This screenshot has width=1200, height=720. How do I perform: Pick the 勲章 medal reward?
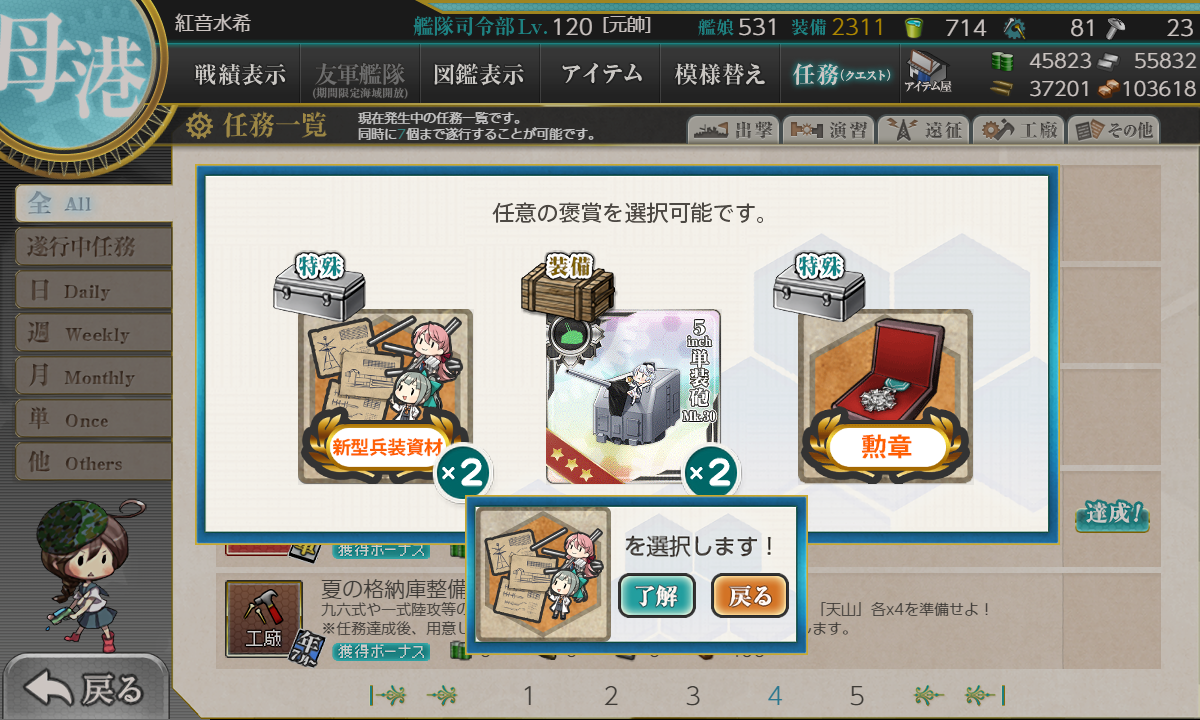(885, 396)
